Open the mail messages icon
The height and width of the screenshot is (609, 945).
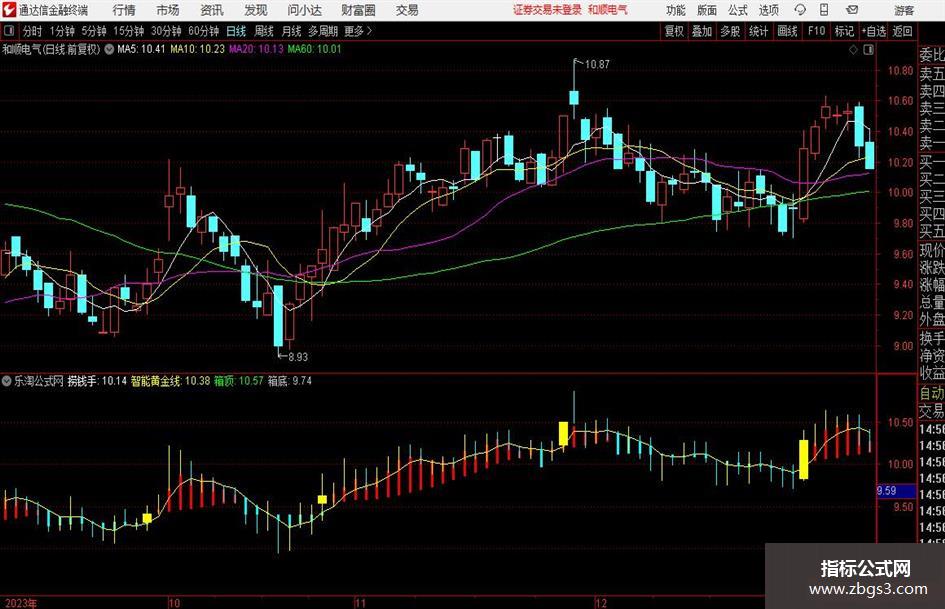tap(852, 10)
